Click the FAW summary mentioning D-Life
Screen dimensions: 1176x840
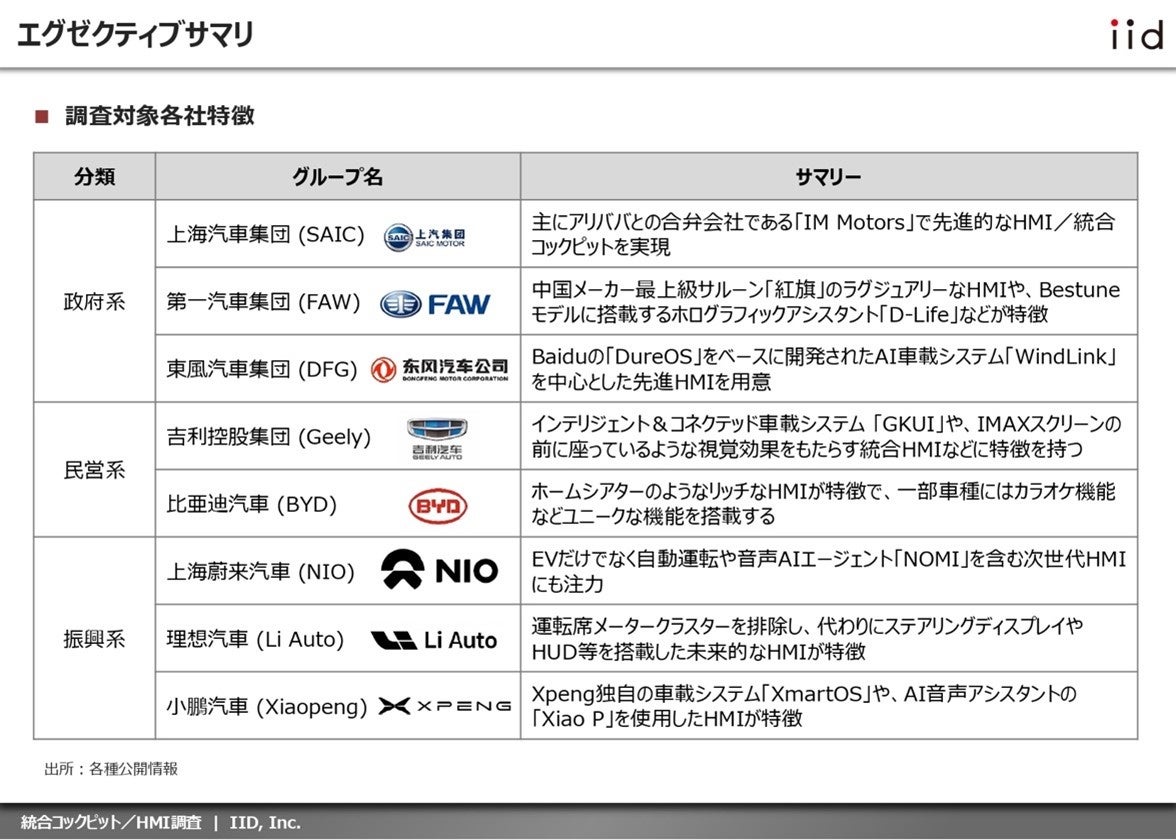(826, 302)
